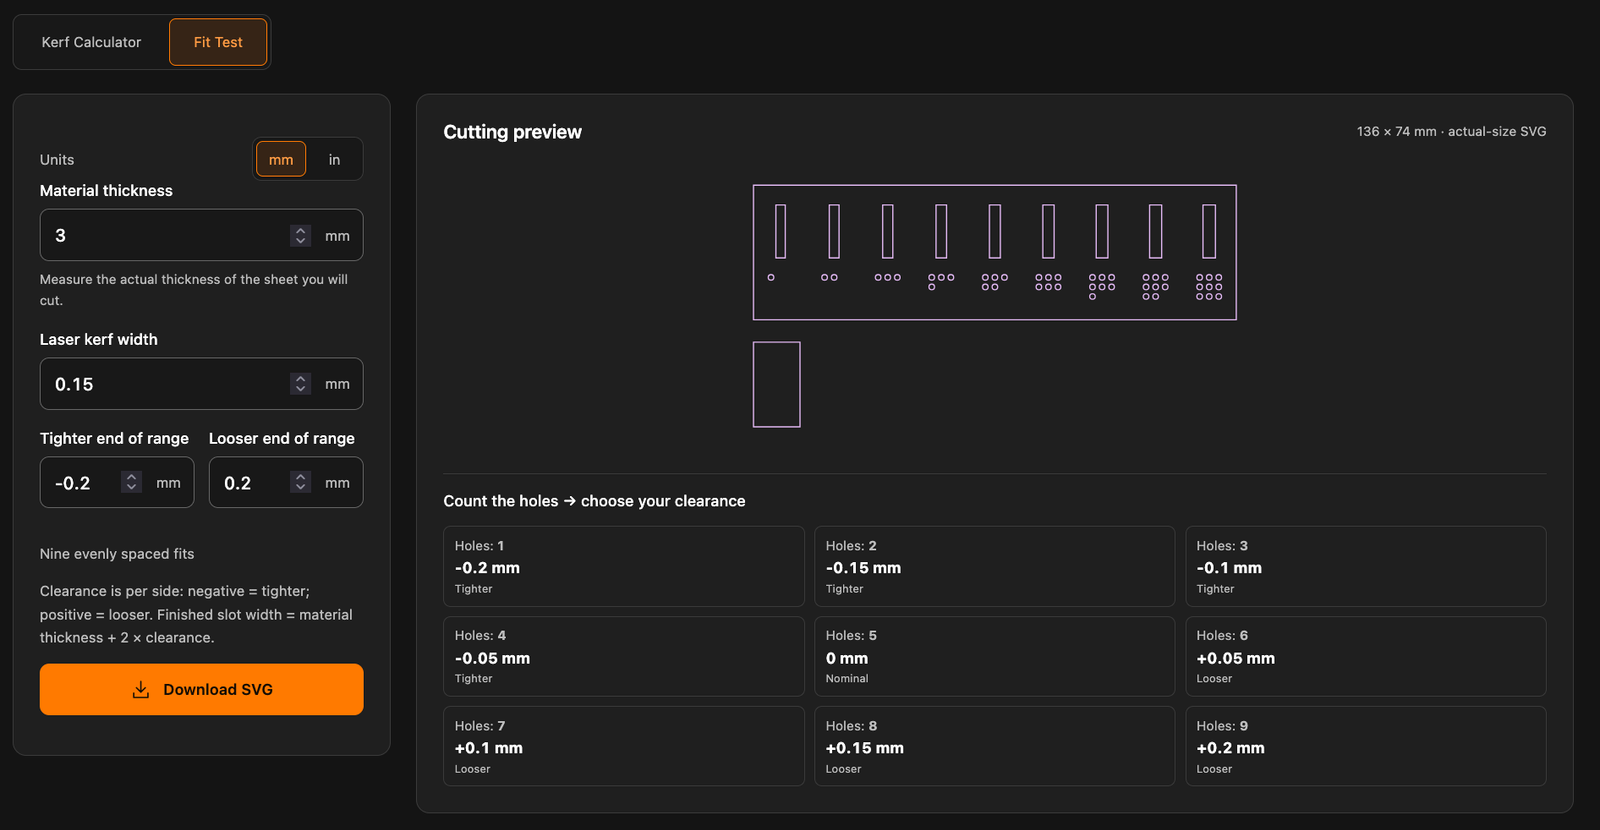Click the separate tab piece in preview
Viewport: 1600px width, 830px height.
point(777,384)
